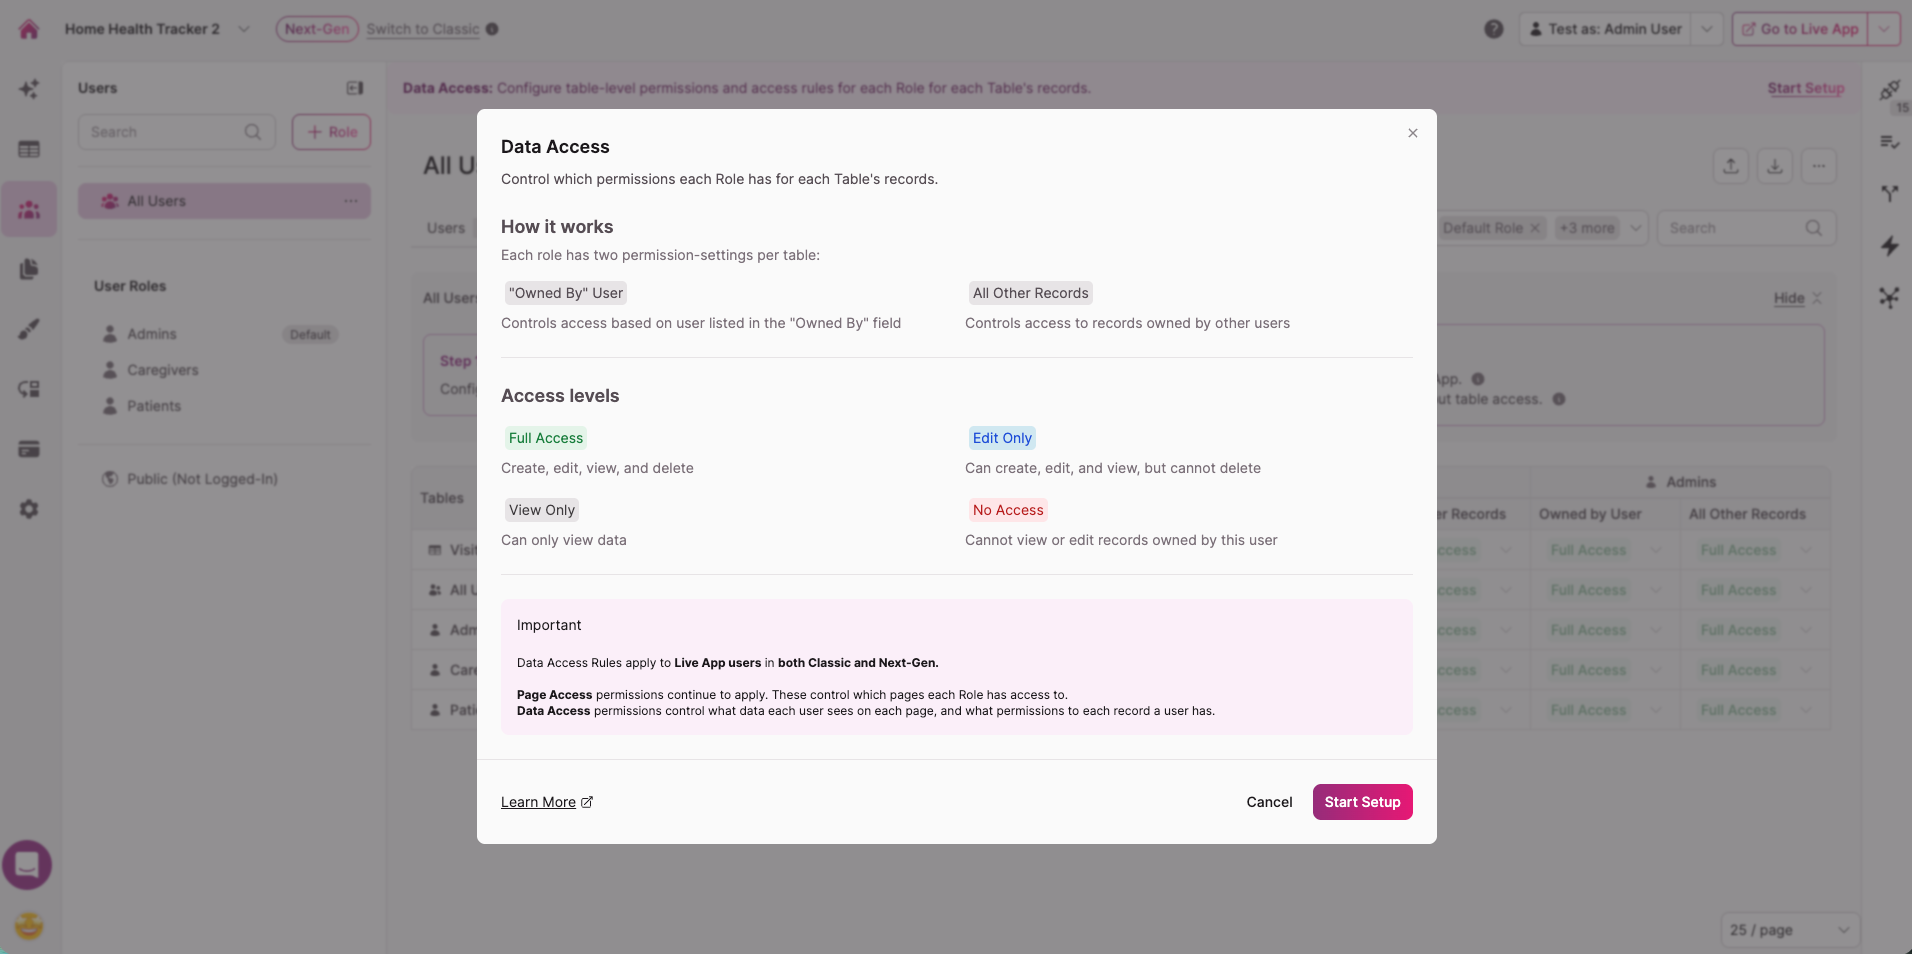Click the help question mark icon
Image resolution: width=1912 pixels, height=954 pixels.
coord(1494,29)
